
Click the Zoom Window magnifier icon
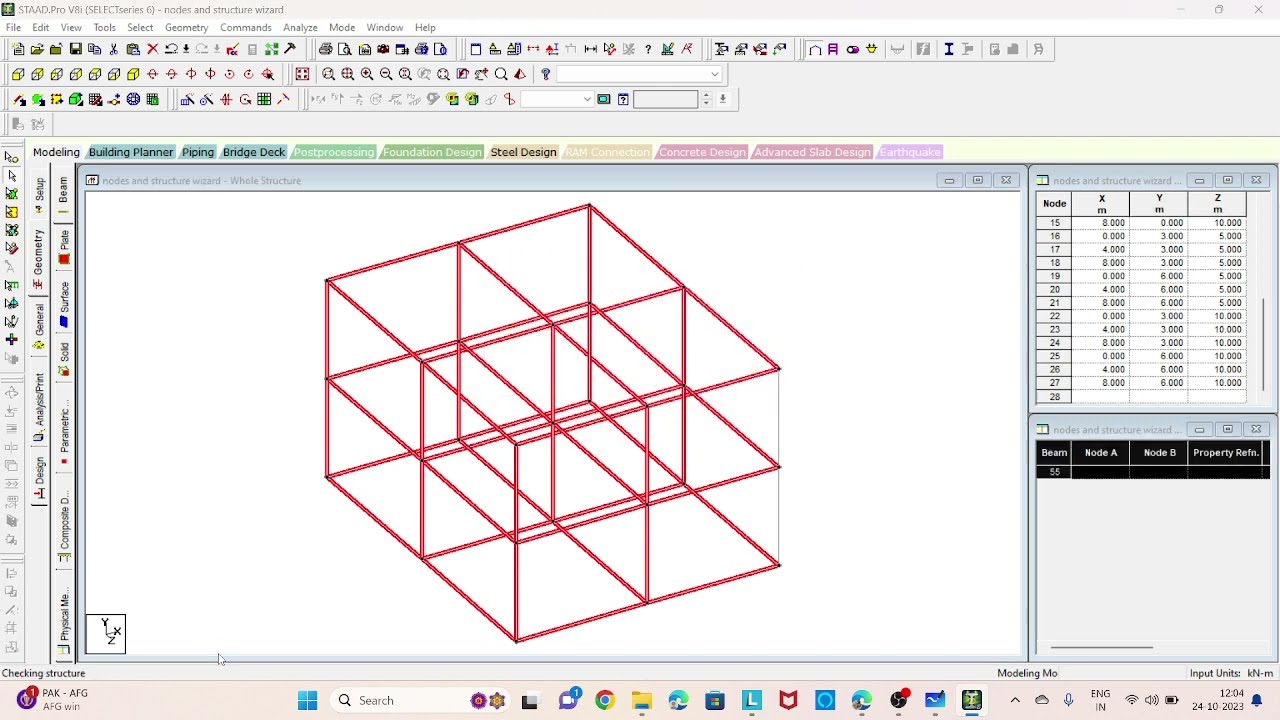click(328, 74)
